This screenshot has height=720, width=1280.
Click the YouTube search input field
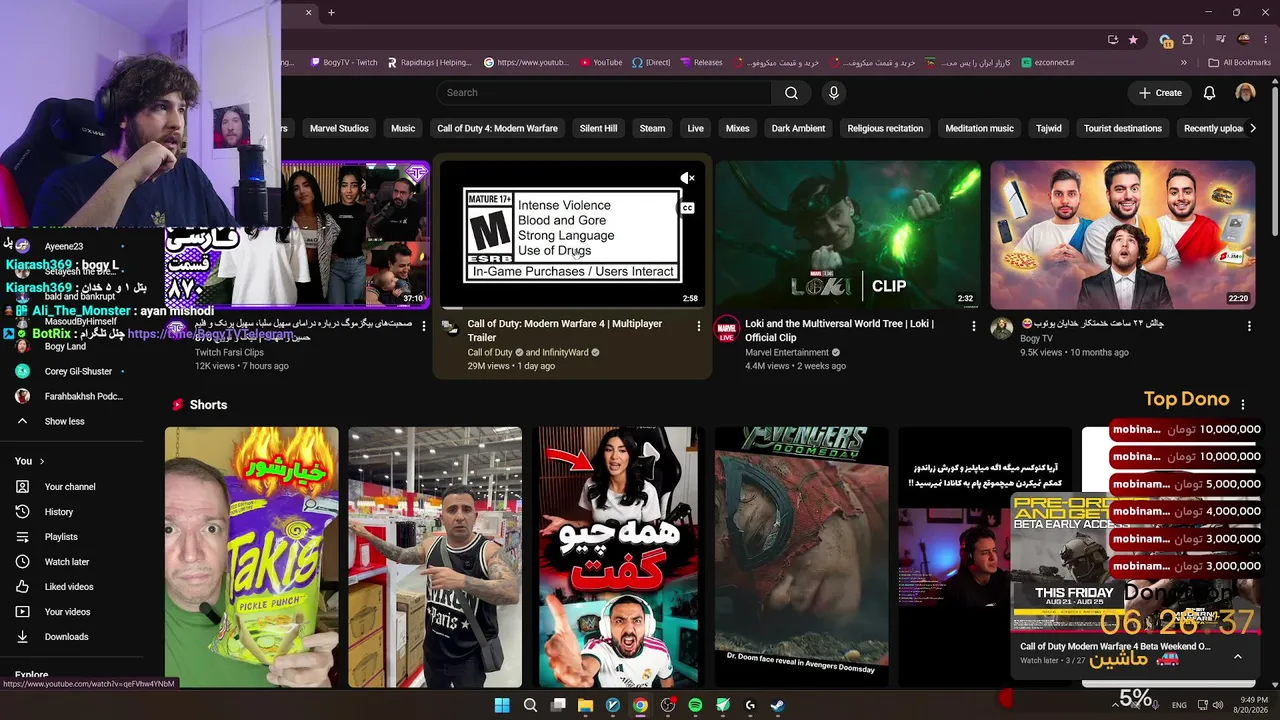tap(603, 93)
